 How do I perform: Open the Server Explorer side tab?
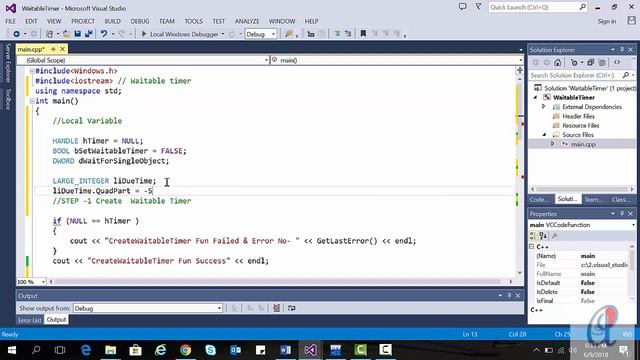7,63
